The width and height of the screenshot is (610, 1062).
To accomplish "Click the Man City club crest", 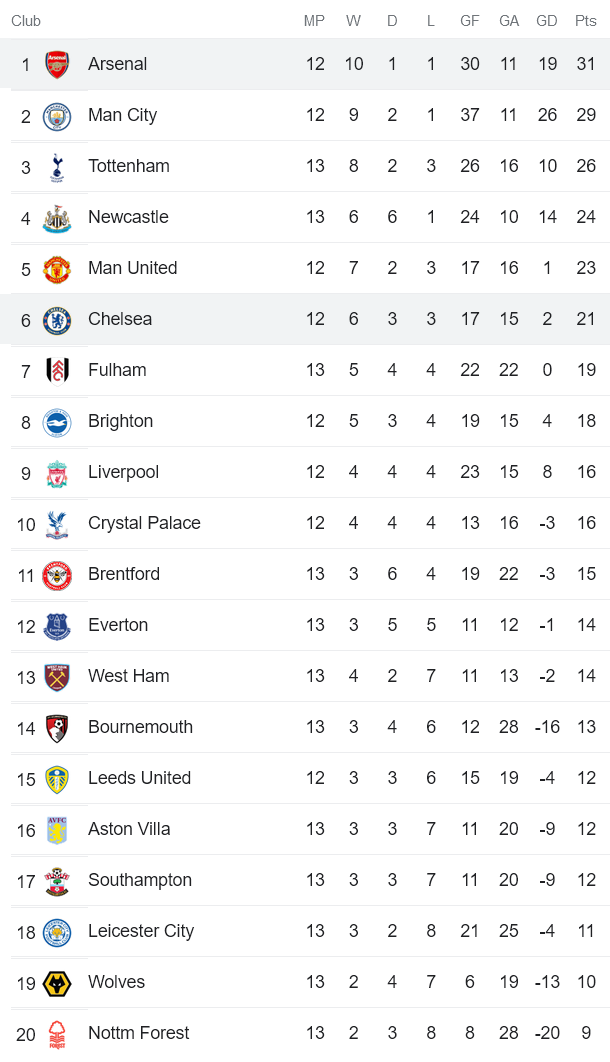I will pyautogui.click(x=57, y=116).
